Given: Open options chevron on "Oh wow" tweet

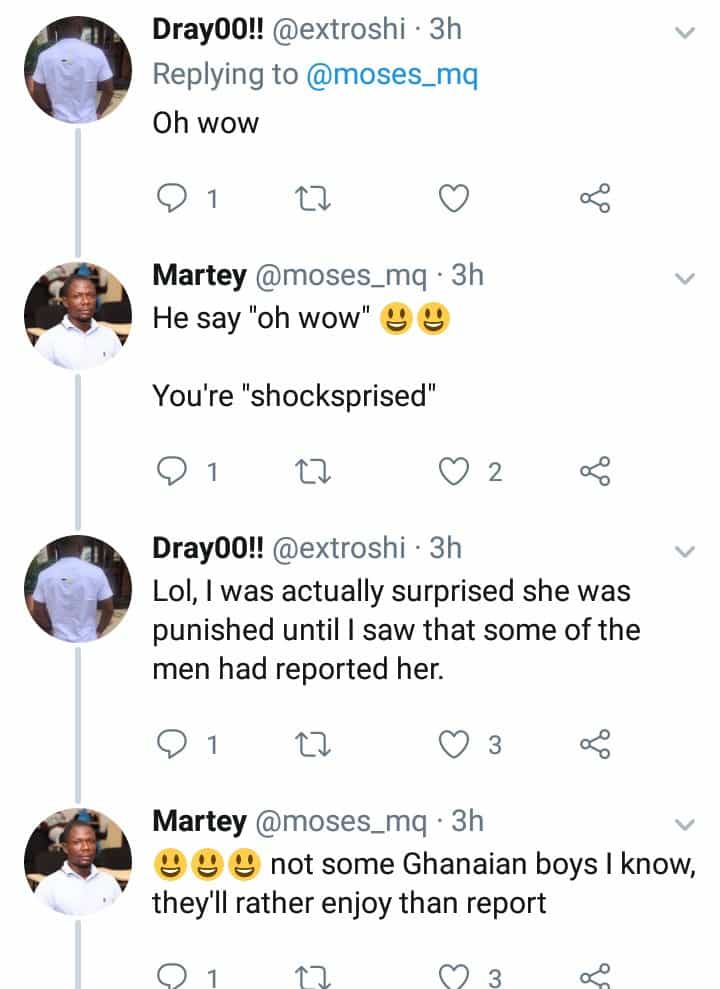Looking at the screenshot, I should click(685, 33).
